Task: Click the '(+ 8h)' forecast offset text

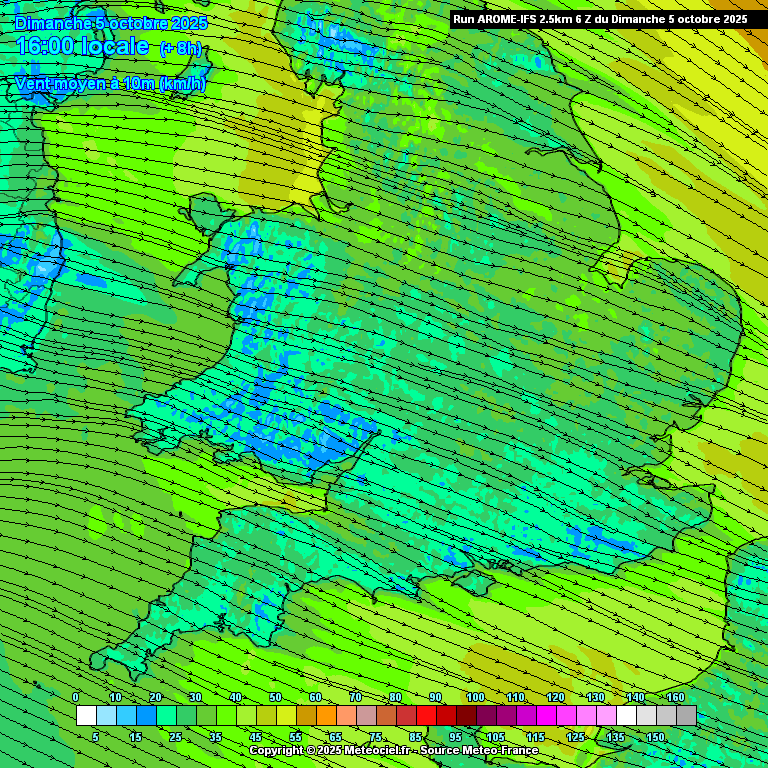Action: click(181, 49)
